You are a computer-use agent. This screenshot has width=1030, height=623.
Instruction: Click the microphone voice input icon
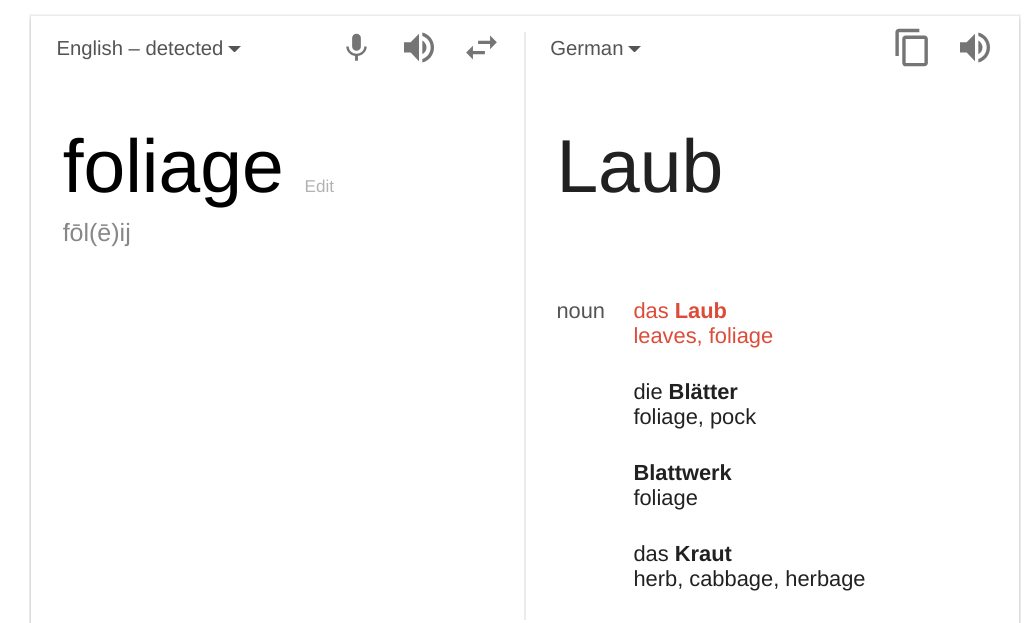pos(356,47)
